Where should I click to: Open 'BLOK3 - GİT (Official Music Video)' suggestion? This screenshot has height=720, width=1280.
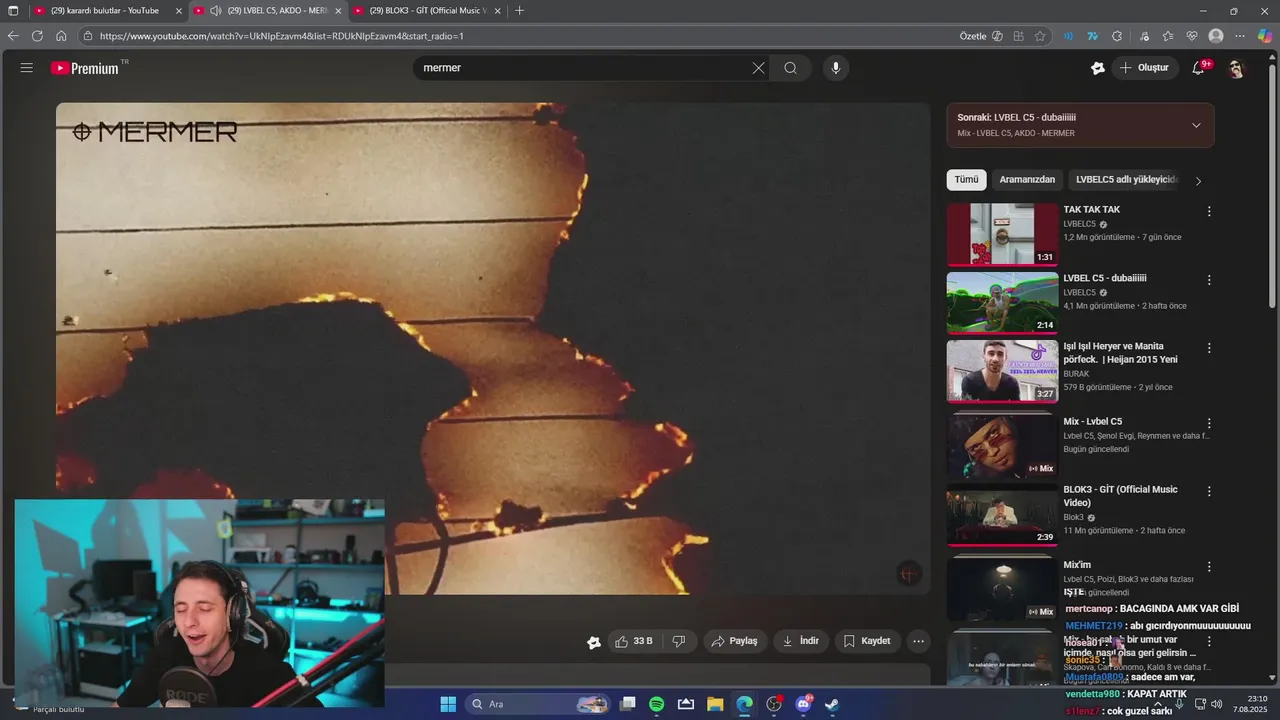1120,496
